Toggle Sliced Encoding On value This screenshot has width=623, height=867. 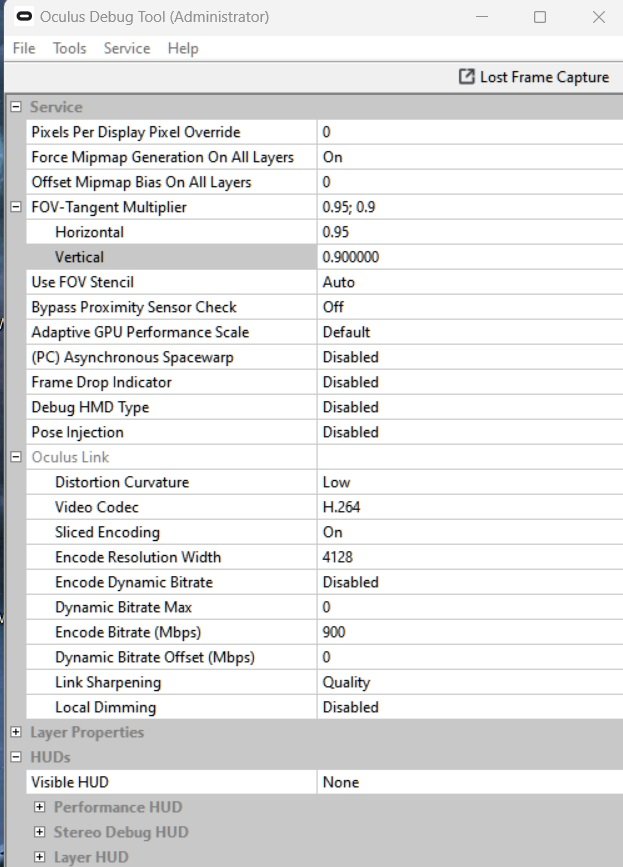470,532
